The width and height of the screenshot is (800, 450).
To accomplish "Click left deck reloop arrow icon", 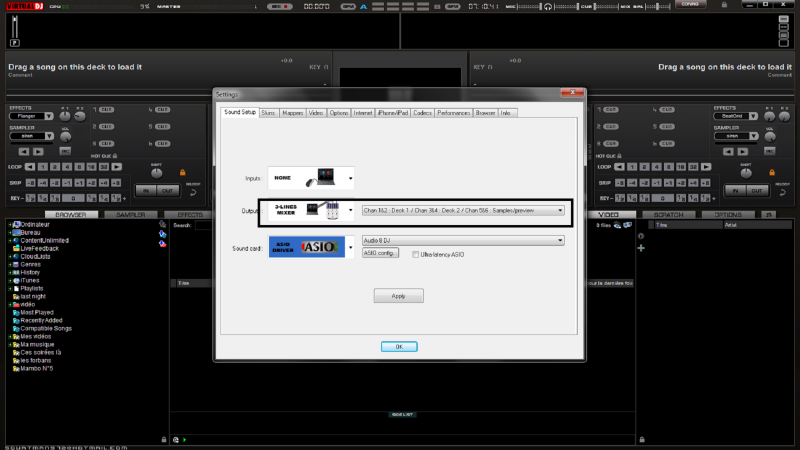I will (x=193, y=192).
